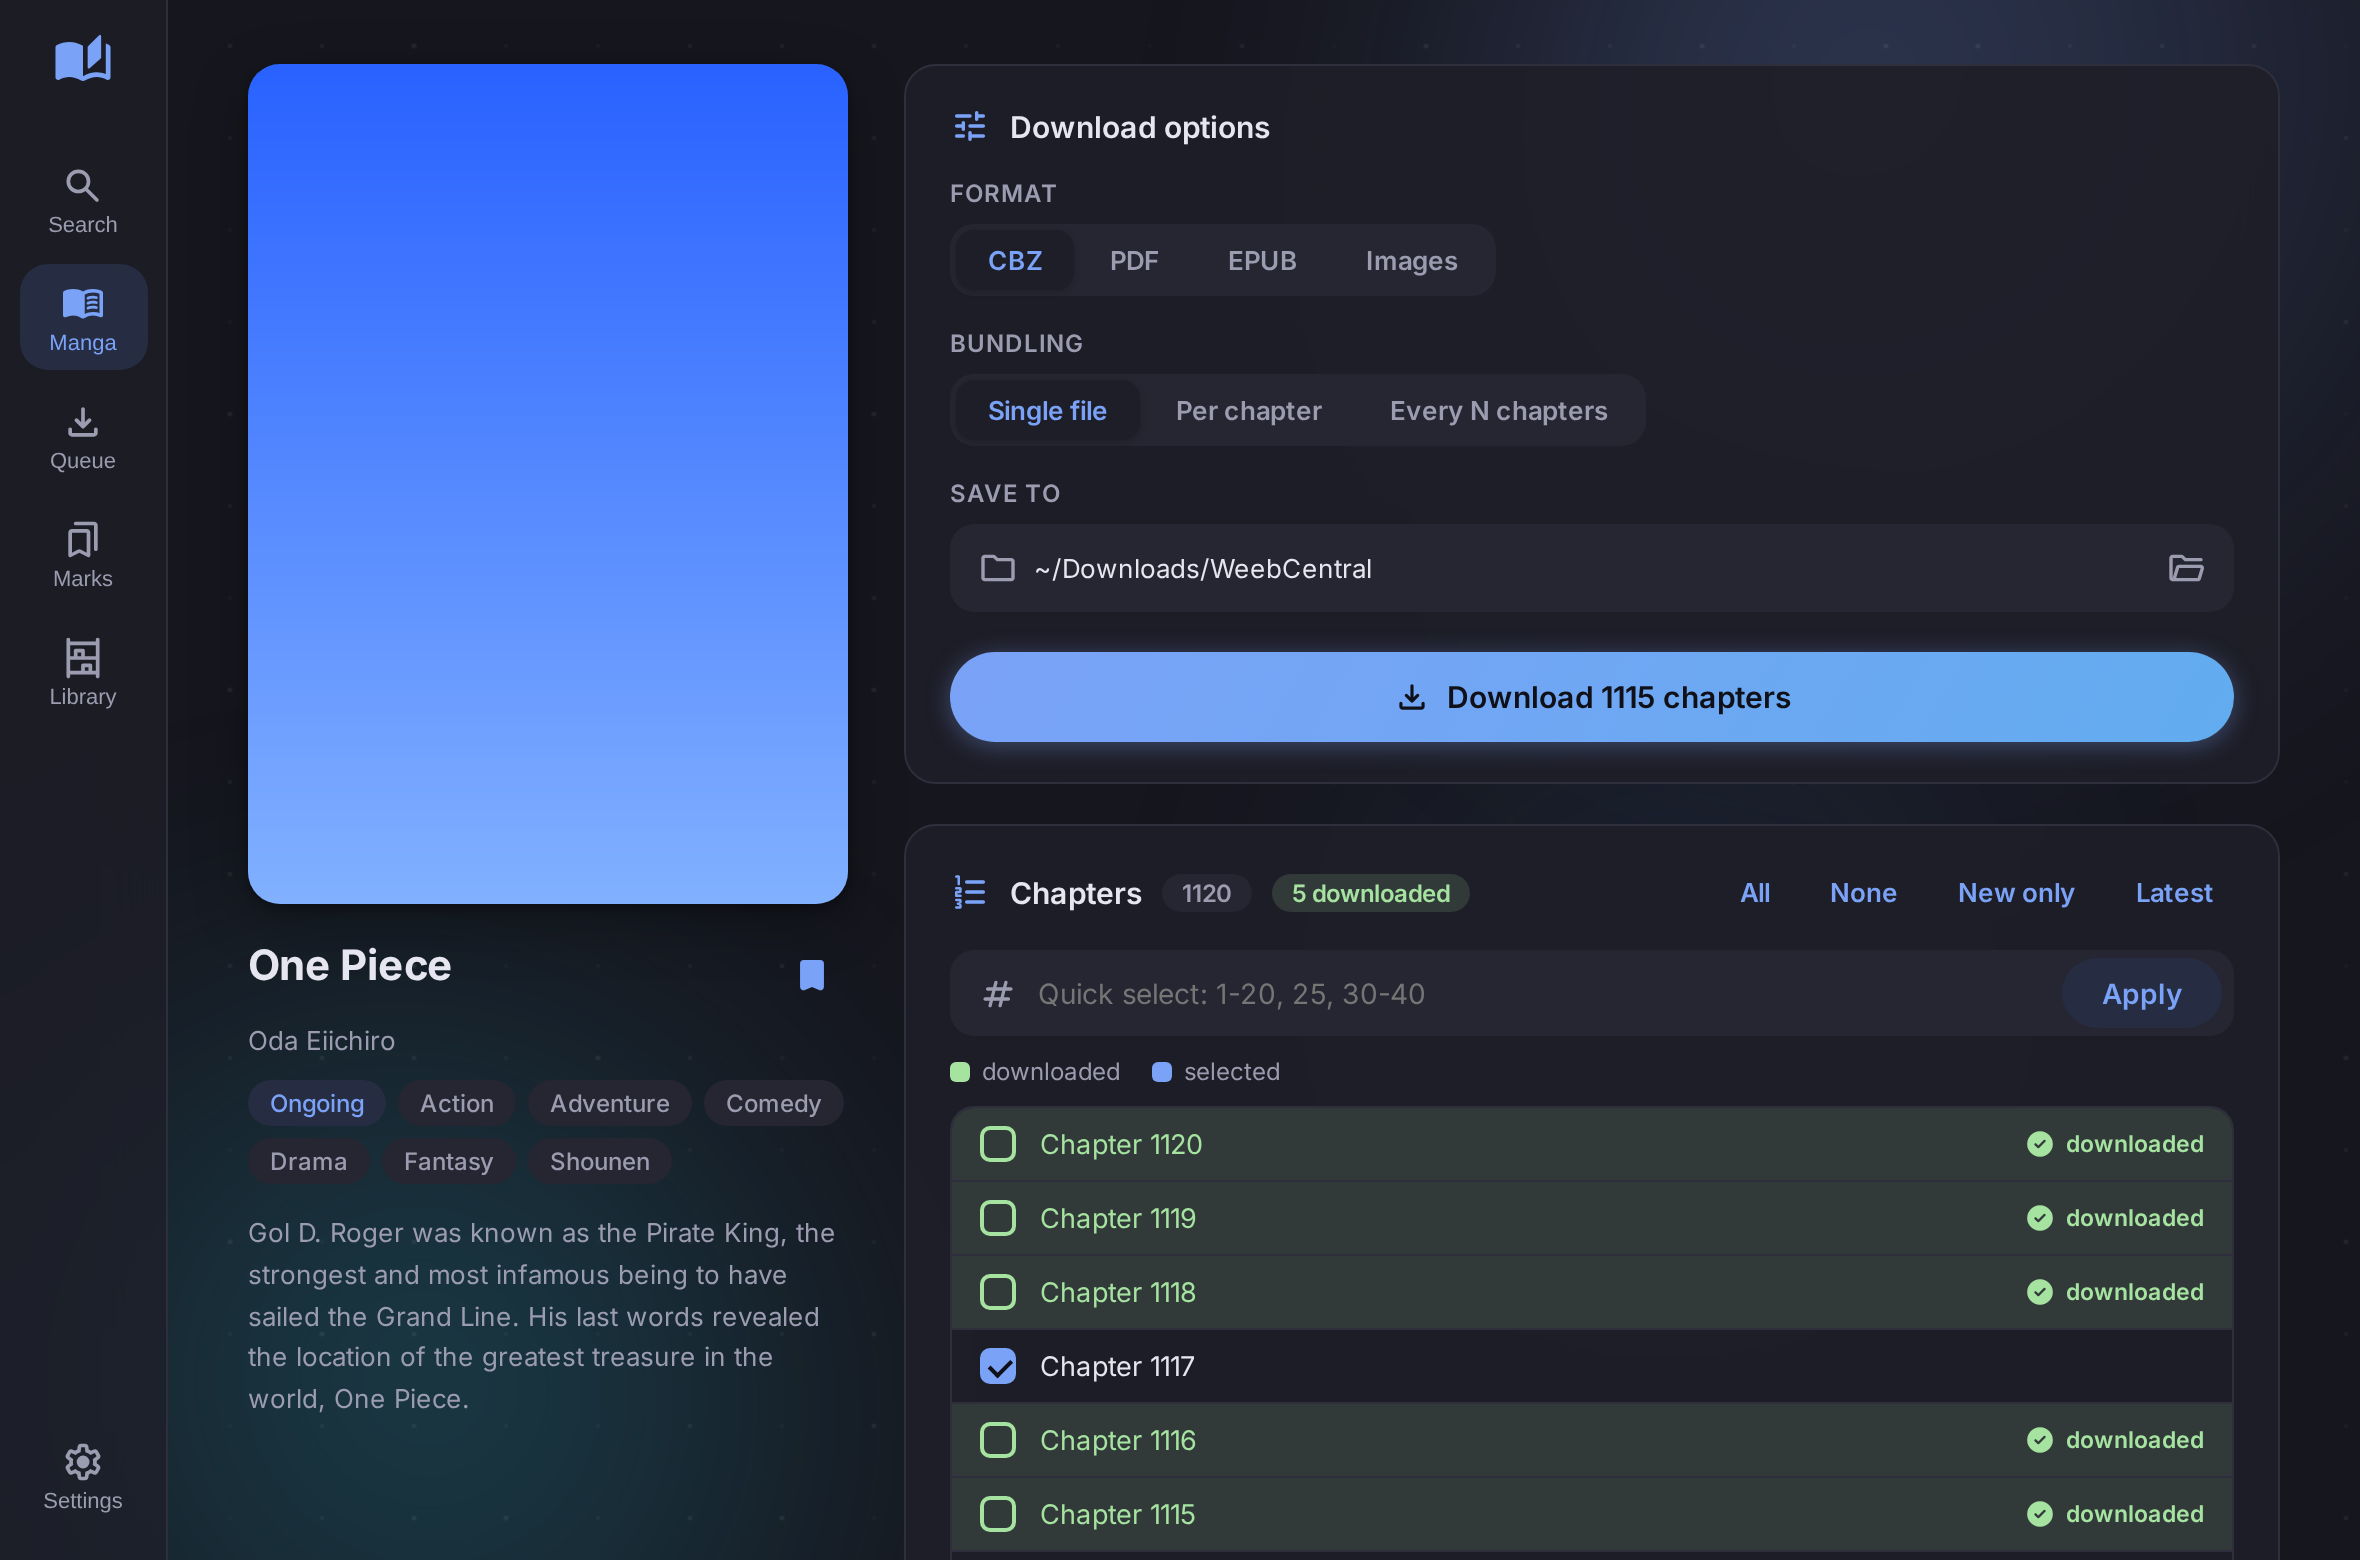Click the blue selected legend swatch
Screen dimensions: 2360x1560
tap(1162, 1072)
